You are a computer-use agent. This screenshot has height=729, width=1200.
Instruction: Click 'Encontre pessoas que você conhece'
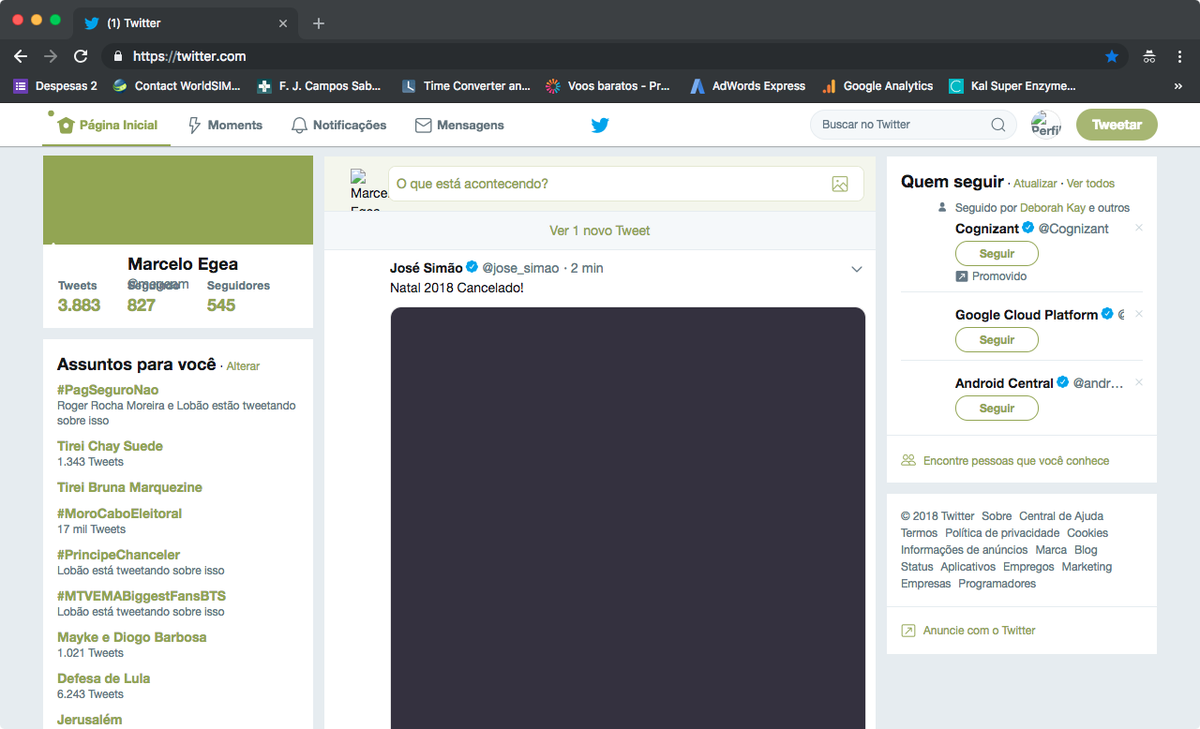point(1016,461)
